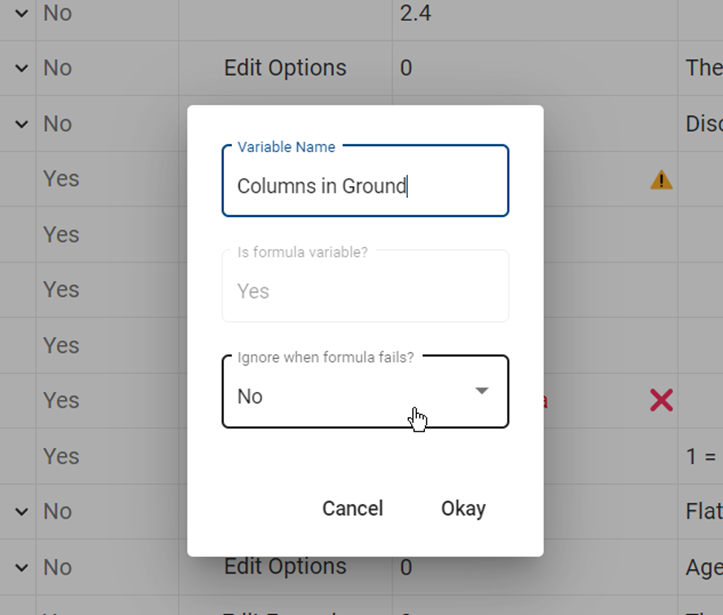Viewport: 723px width, 615px height.
Task: Click the Variable Name label of the text field
Action: [286, 147]
